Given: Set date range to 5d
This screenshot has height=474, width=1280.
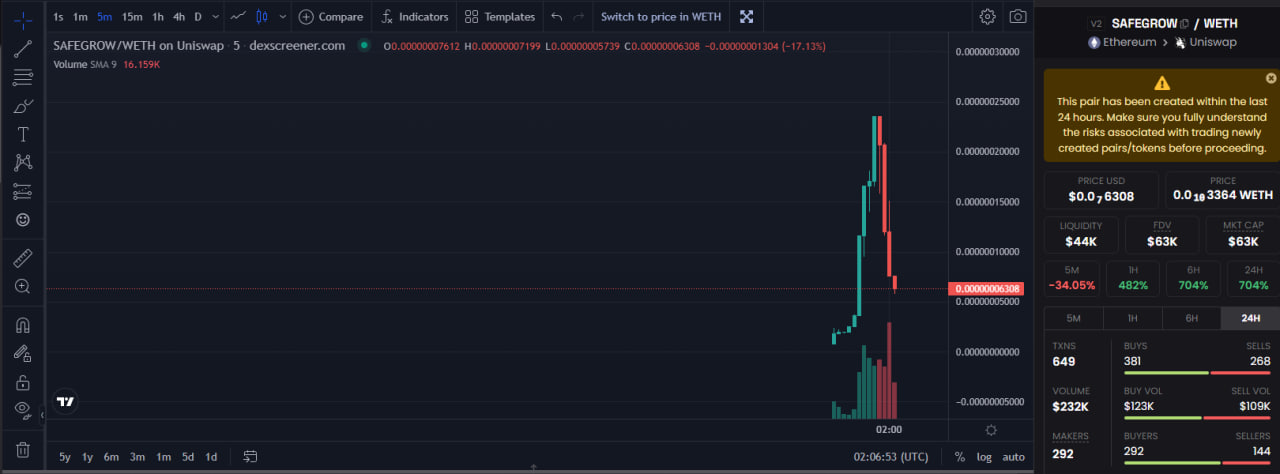Looking at the screenshot, I should (188, 457).
